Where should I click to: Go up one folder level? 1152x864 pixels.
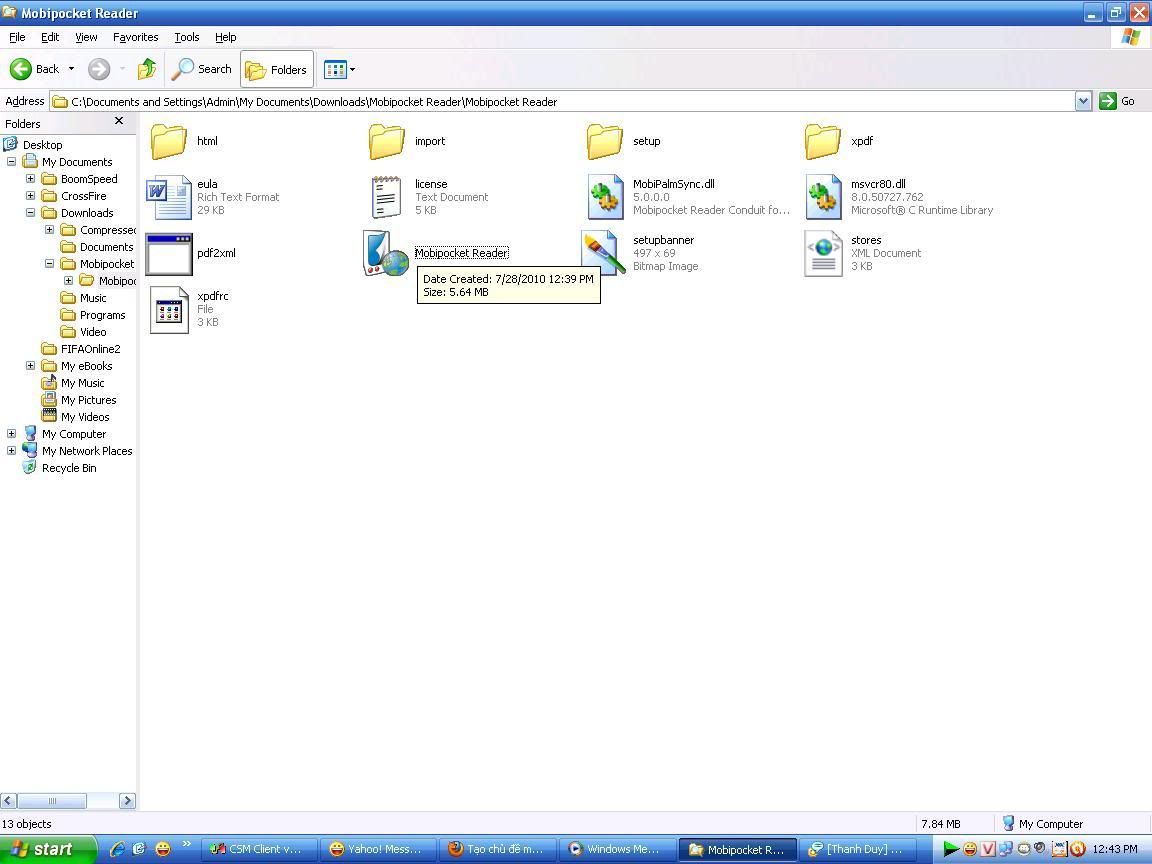(x=147, y=69)
